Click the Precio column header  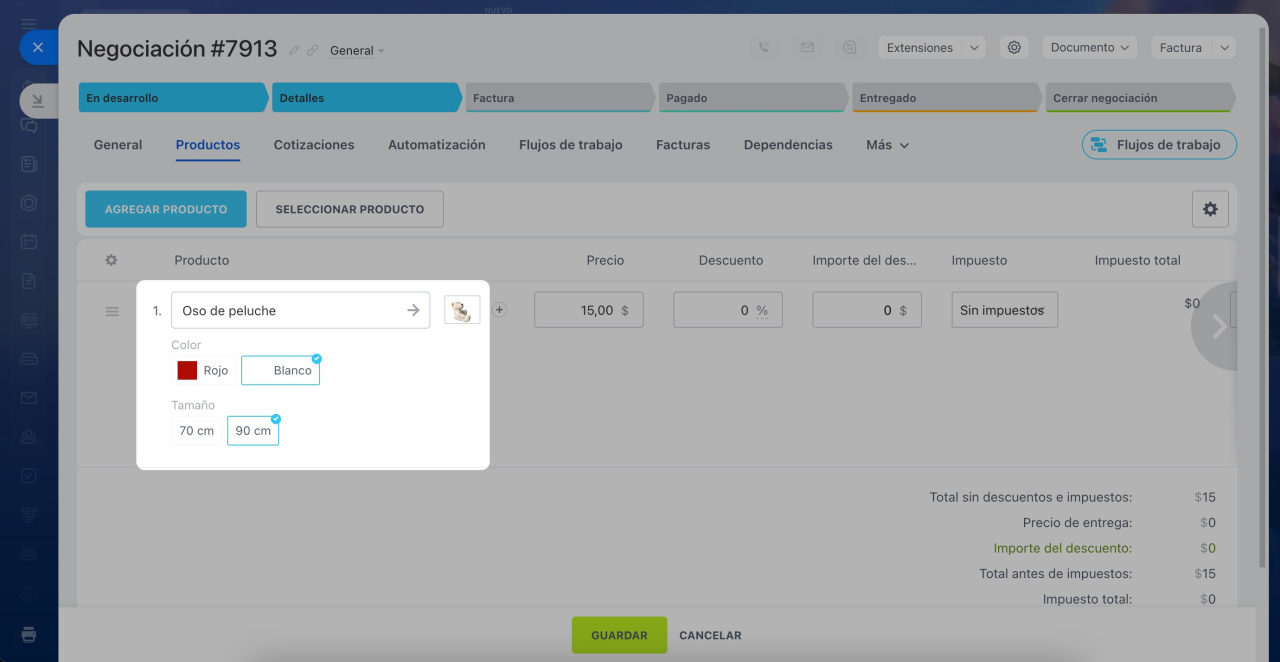pyautogui.click(x=605, y=260)
